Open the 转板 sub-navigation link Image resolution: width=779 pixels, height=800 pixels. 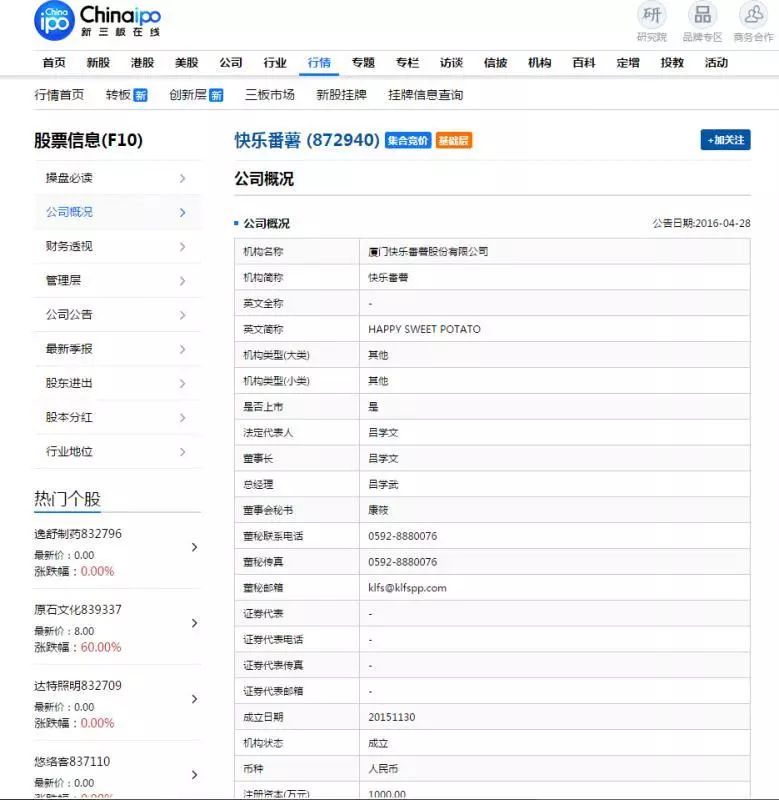coord(118,95)
